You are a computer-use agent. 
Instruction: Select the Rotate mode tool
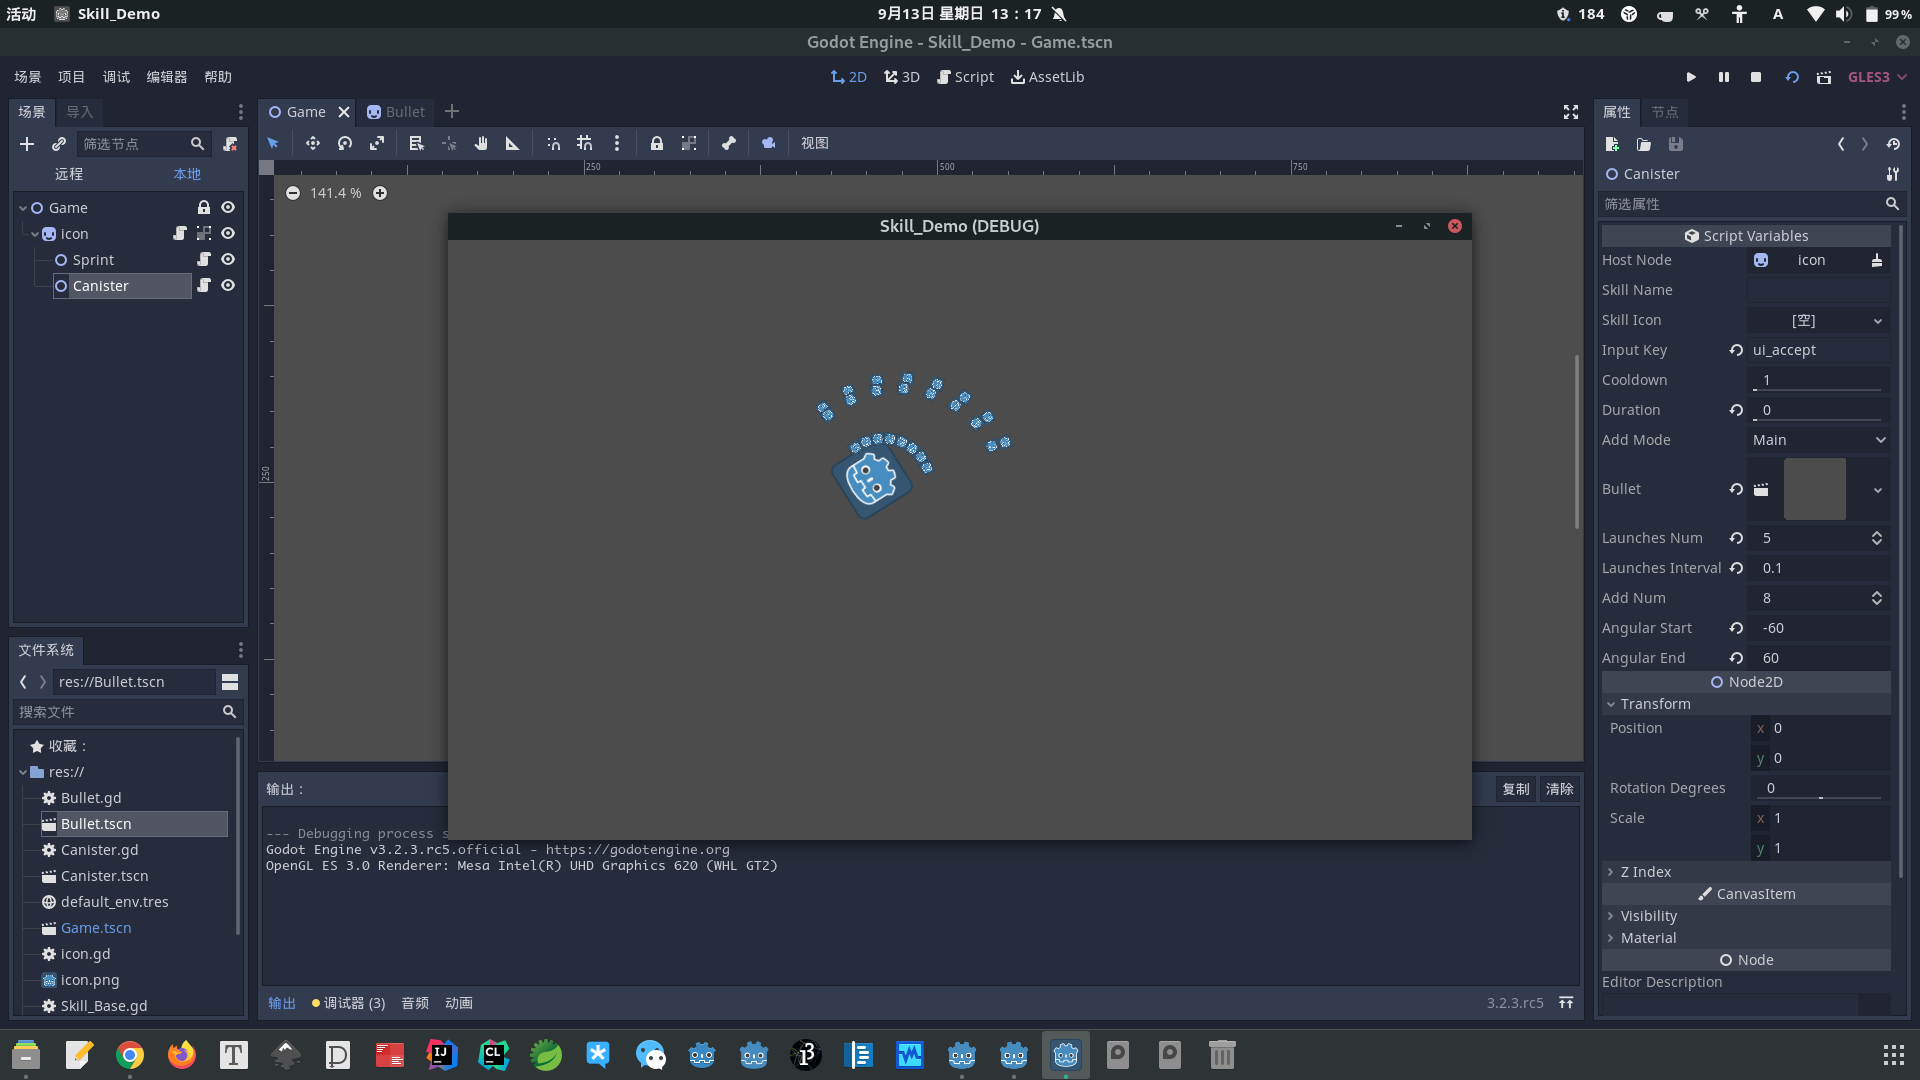click(345, 143)
